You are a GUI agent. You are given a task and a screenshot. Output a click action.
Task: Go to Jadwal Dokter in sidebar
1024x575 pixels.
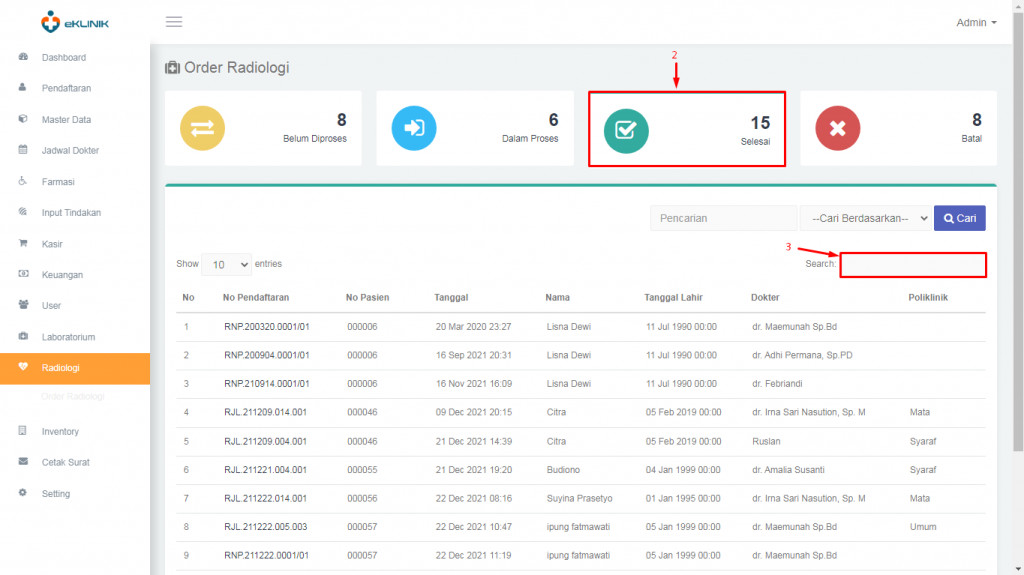tap(70, 150)
